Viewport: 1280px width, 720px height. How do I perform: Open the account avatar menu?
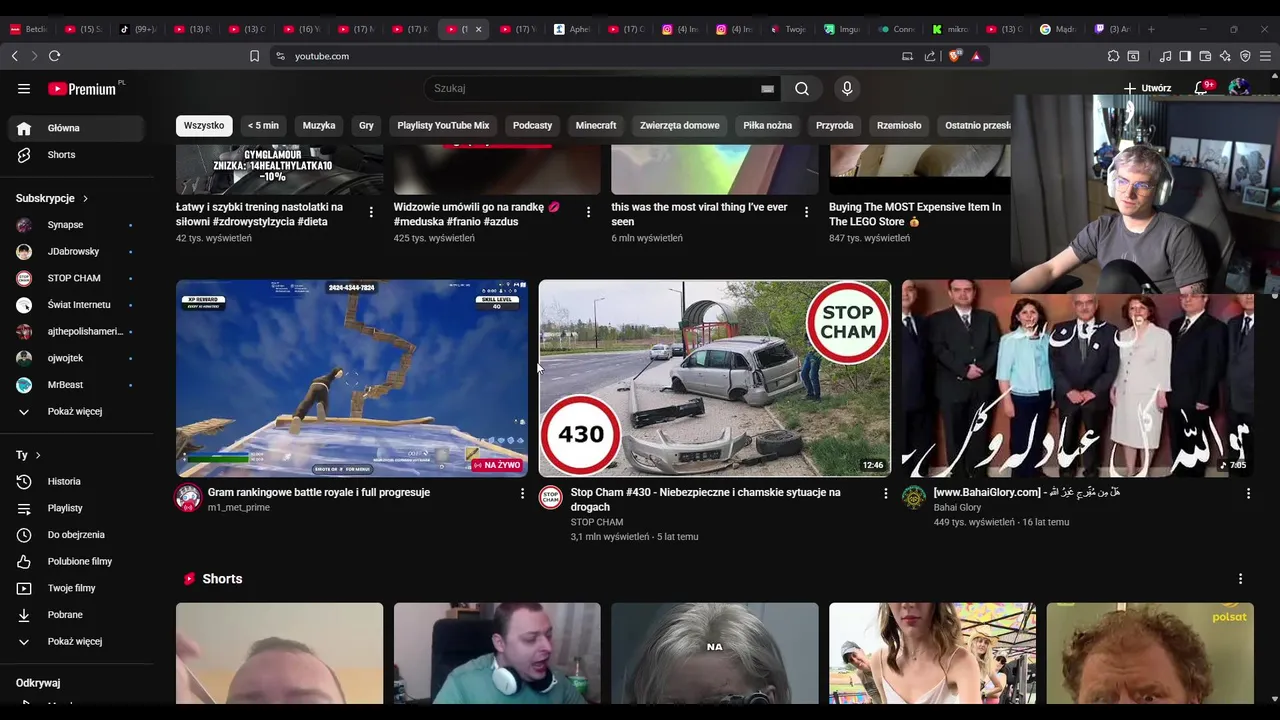[x=1239, y=88]
